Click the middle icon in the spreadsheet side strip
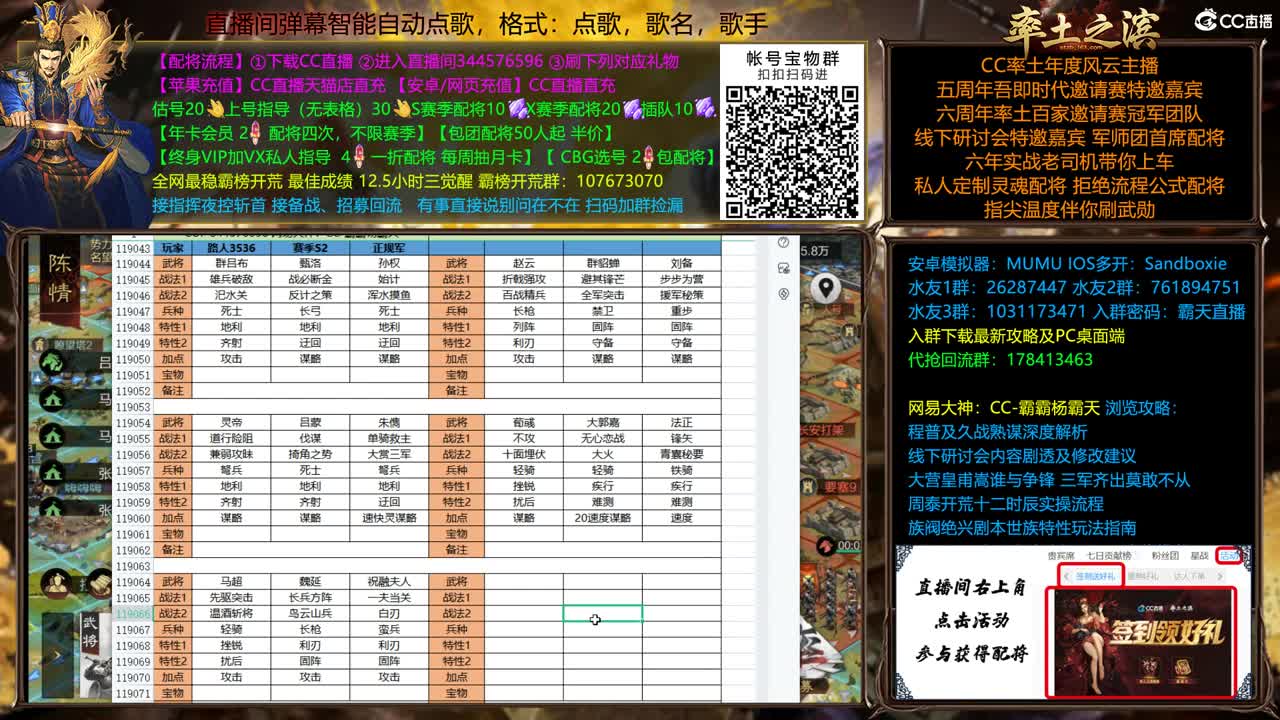1280x720 pixels. 783,268
